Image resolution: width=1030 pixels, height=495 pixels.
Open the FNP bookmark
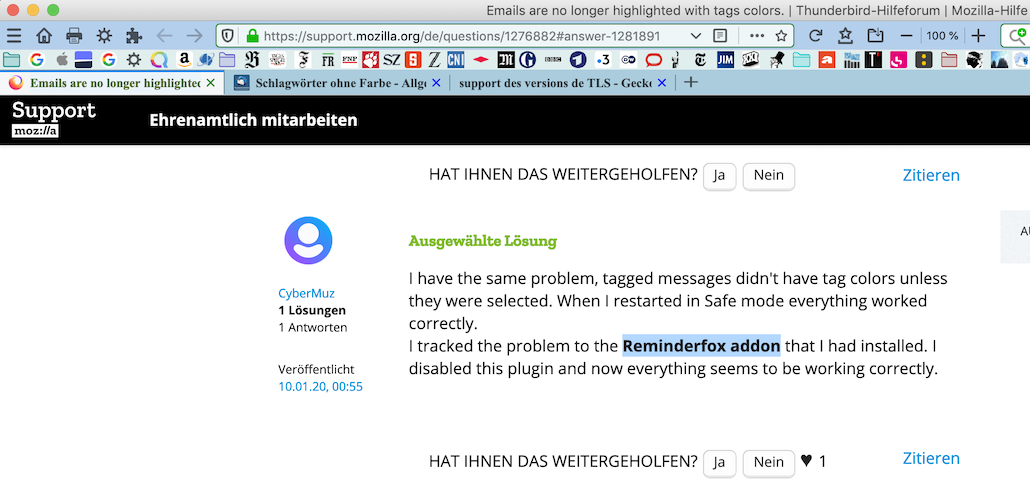[349, 60]
